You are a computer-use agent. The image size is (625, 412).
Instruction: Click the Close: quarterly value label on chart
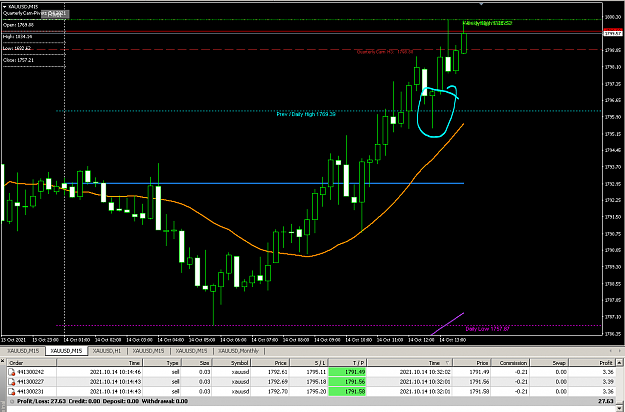point(19,60)
